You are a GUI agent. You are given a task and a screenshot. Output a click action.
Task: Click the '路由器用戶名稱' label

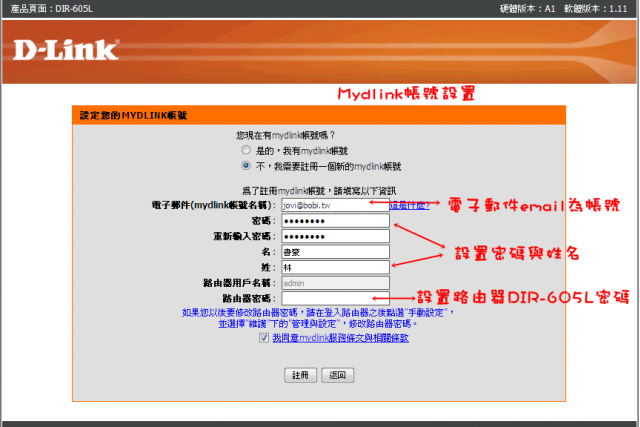[240, 283]
